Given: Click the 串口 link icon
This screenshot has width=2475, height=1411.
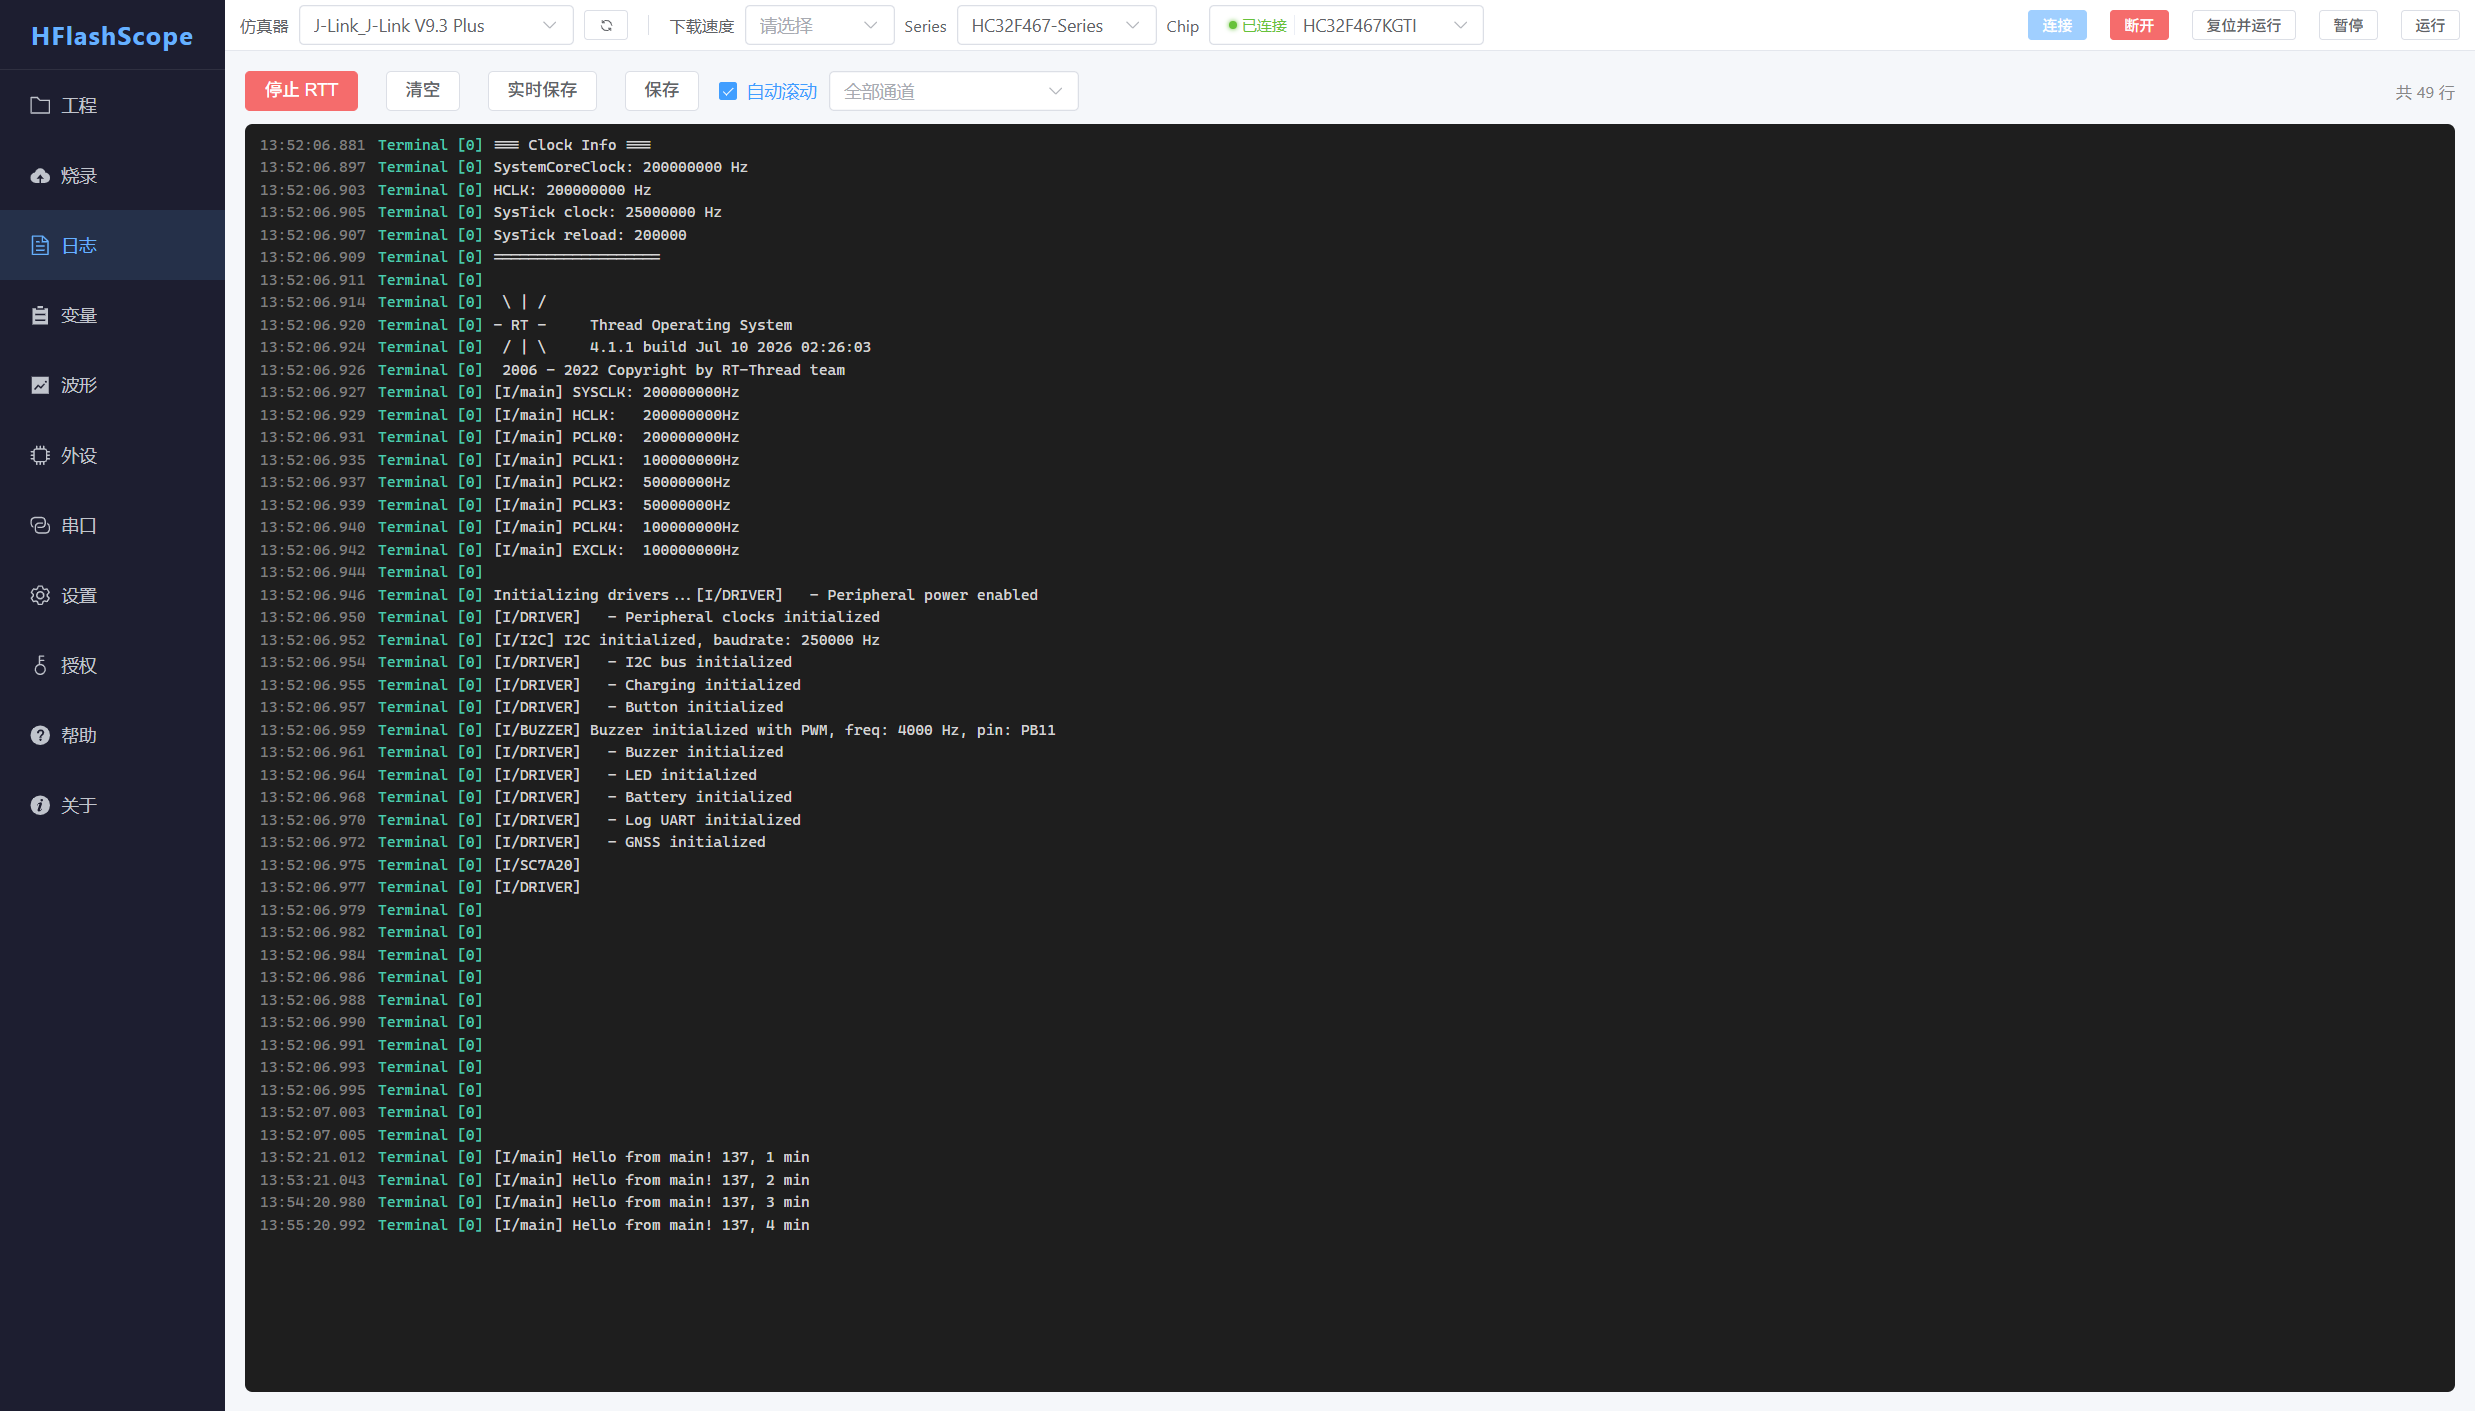Looking at the screenshot, I should [40, 525].
